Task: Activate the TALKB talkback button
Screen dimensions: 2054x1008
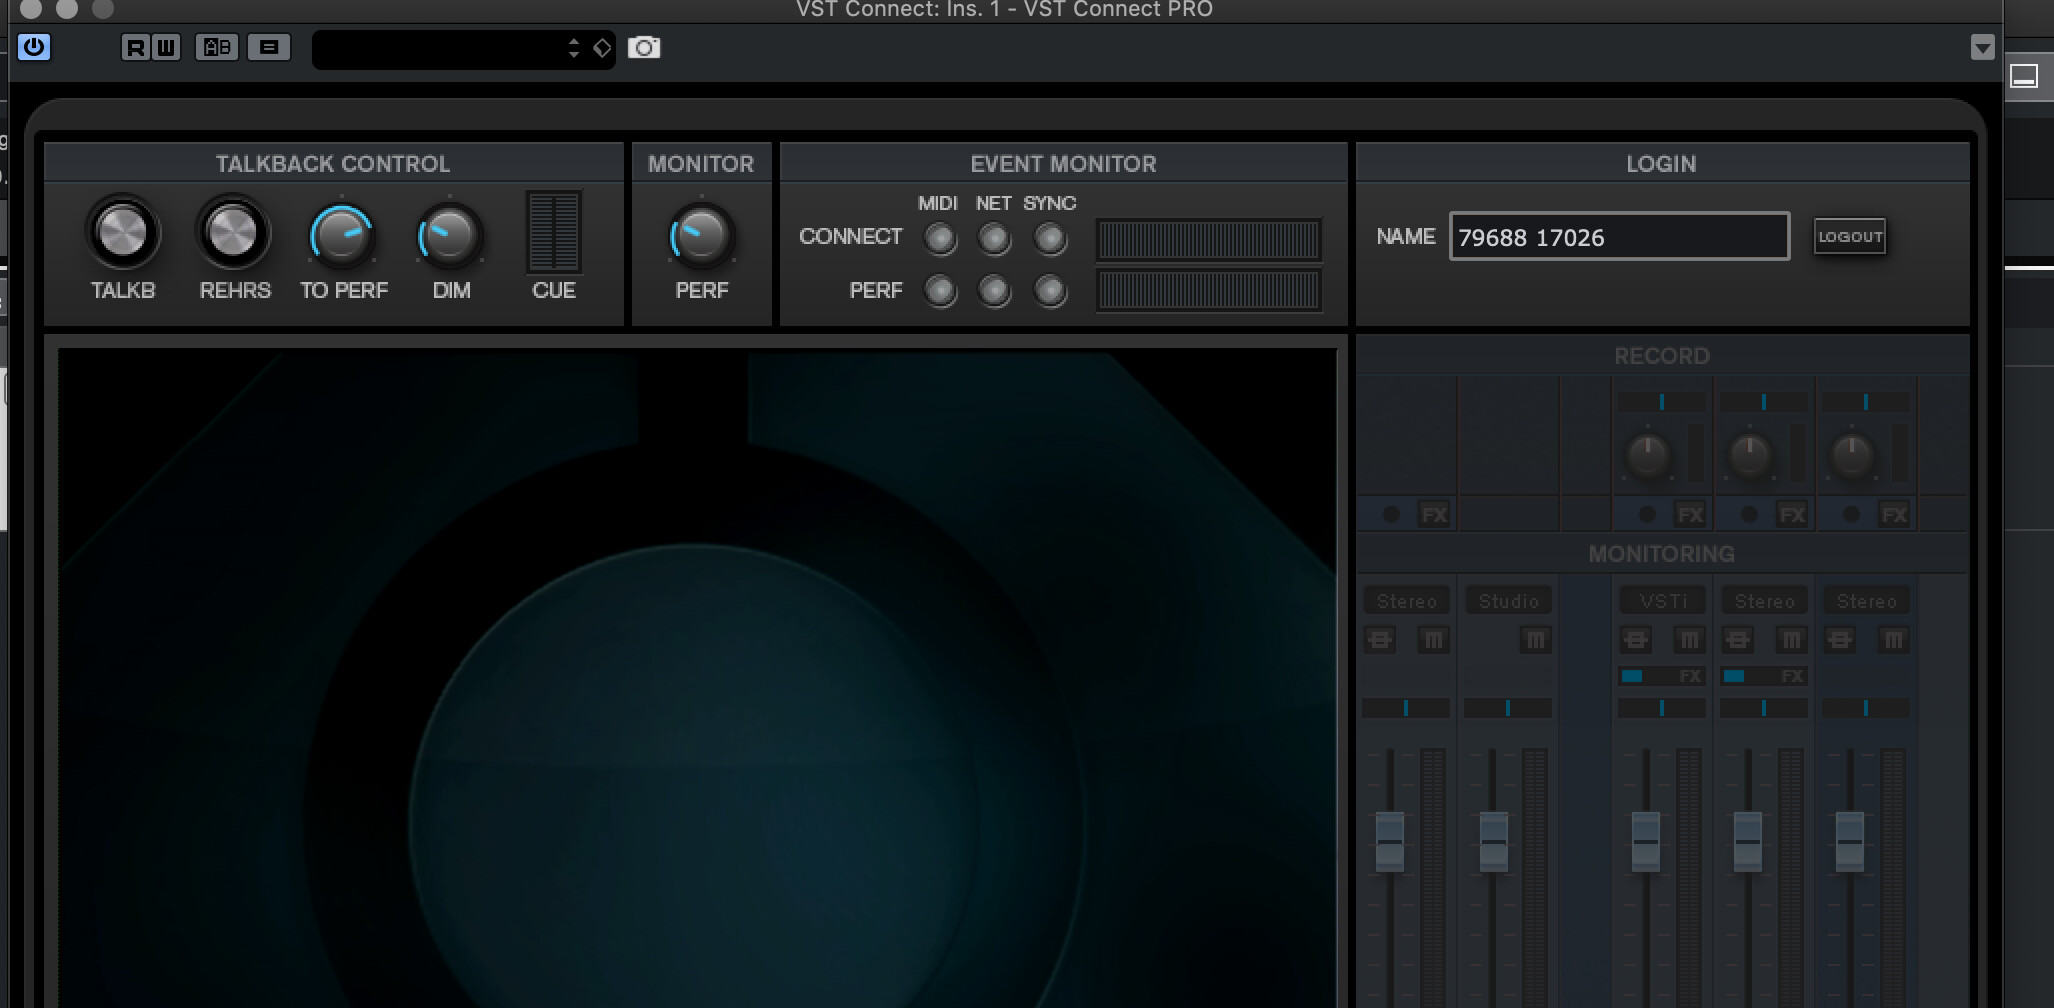Action: (123, 233)
